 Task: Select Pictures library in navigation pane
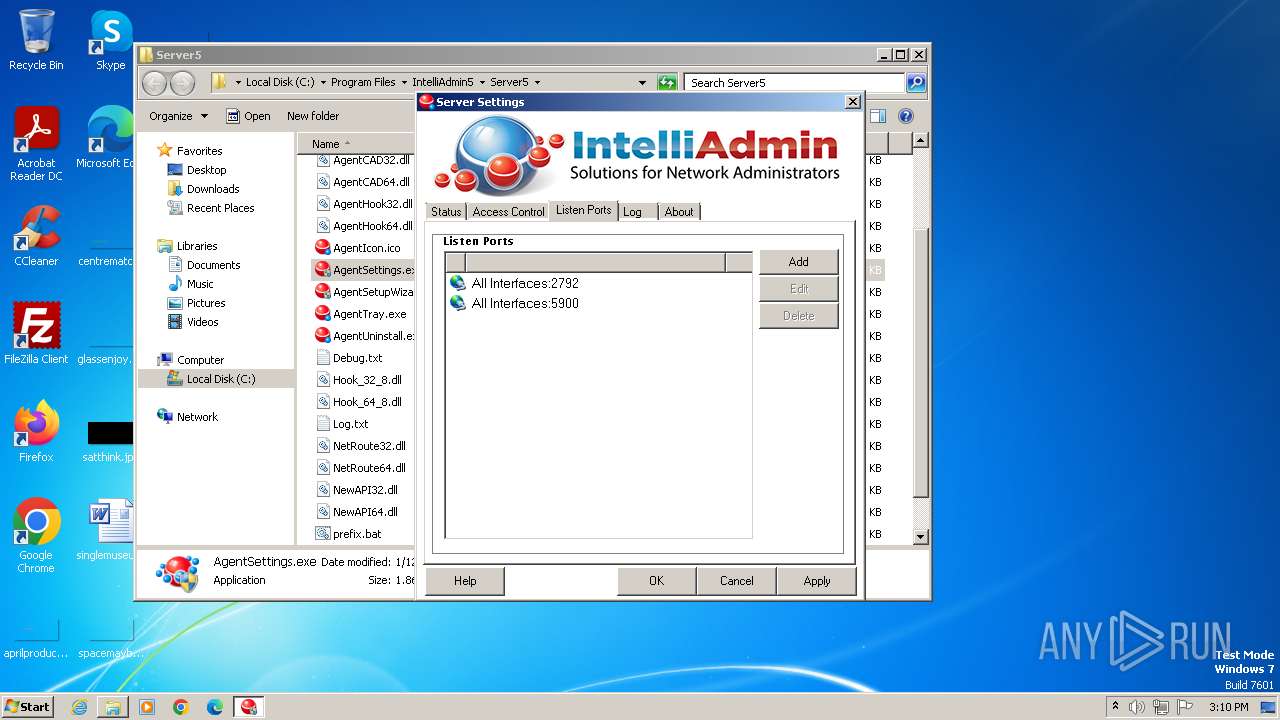pos(206,303)
